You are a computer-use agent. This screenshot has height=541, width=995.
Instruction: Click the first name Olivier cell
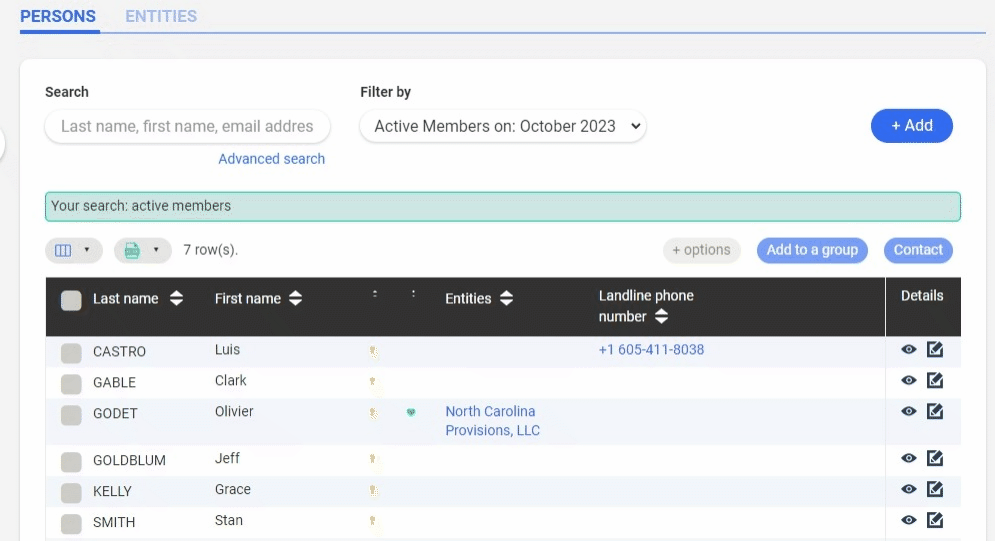(x=234, y=412)
